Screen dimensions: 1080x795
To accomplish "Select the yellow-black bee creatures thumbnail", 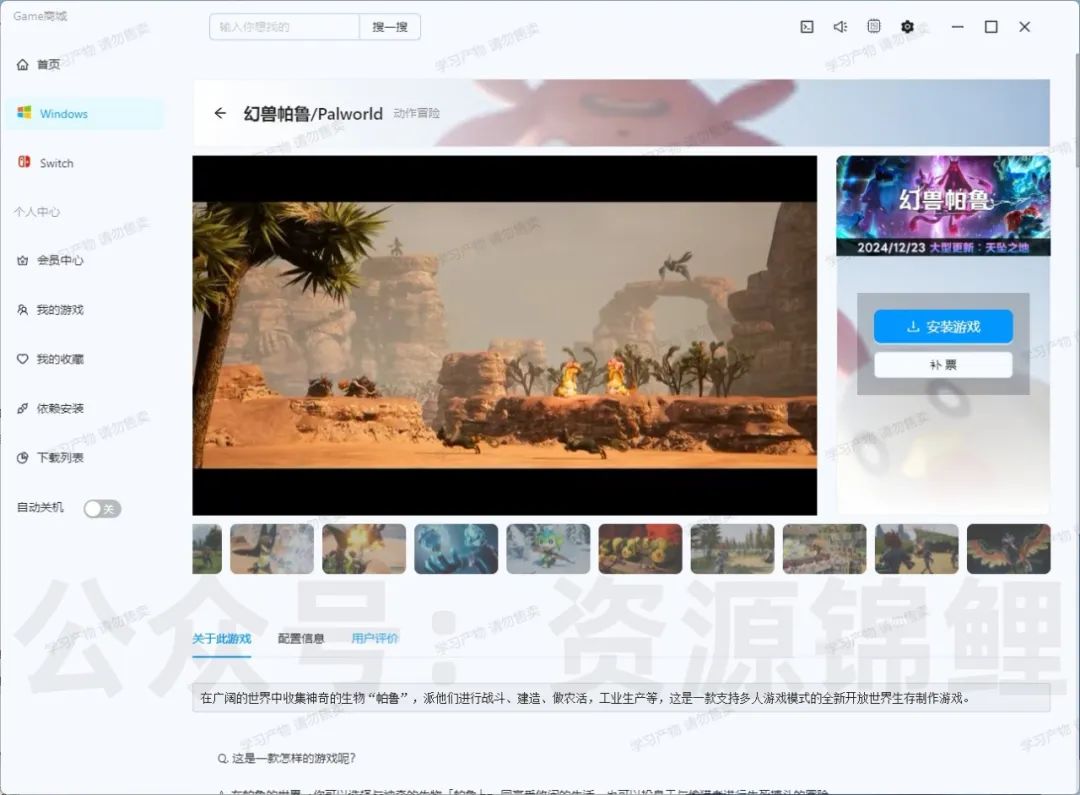I will 641,549.
